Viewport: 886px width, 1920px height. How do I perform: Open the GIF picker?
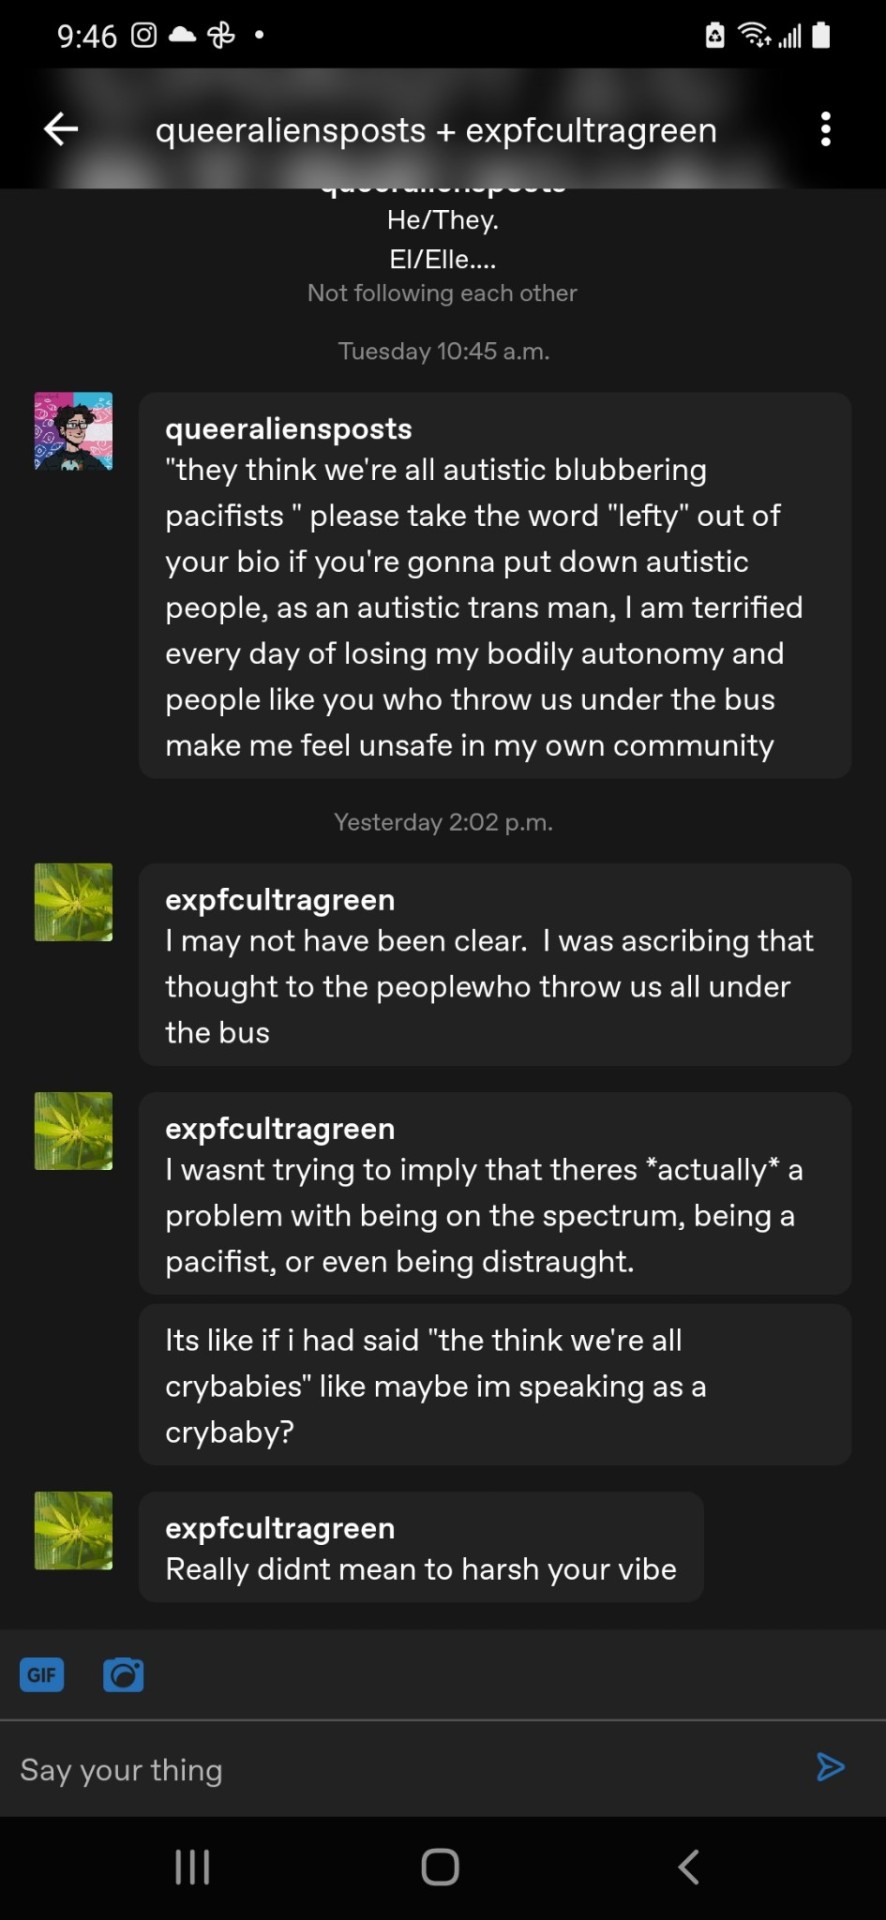[42, 1674]
